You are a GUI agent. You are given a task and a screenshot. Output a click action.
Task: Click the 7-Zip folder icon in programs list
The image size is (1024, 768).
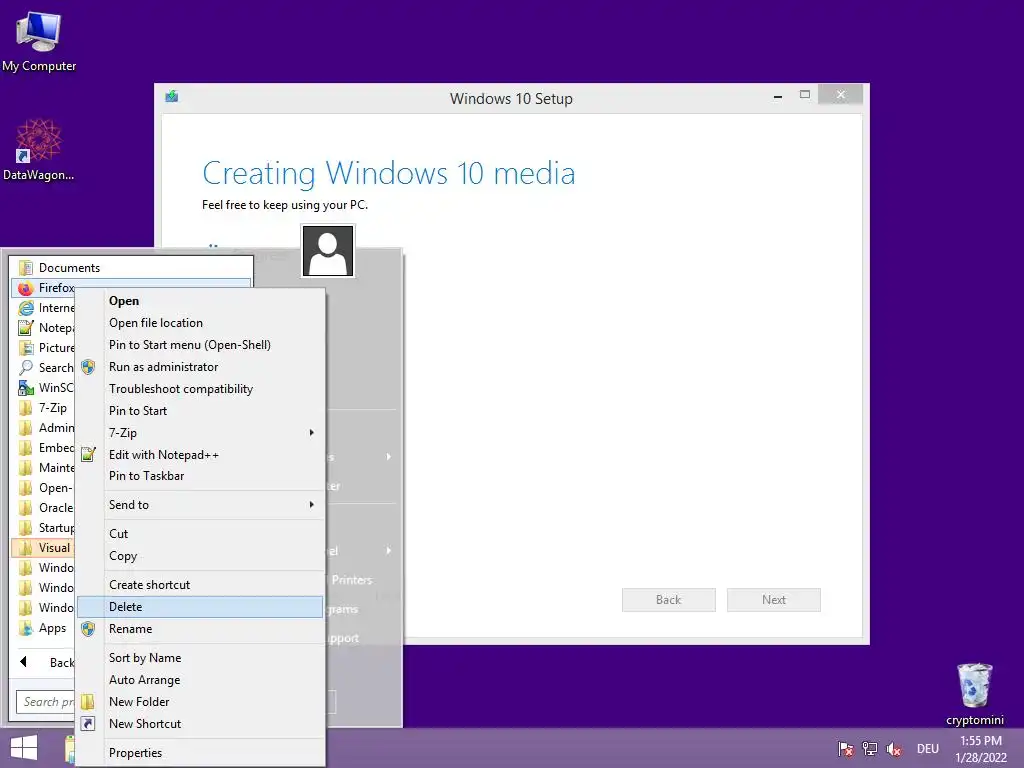(x=25, y=408)
